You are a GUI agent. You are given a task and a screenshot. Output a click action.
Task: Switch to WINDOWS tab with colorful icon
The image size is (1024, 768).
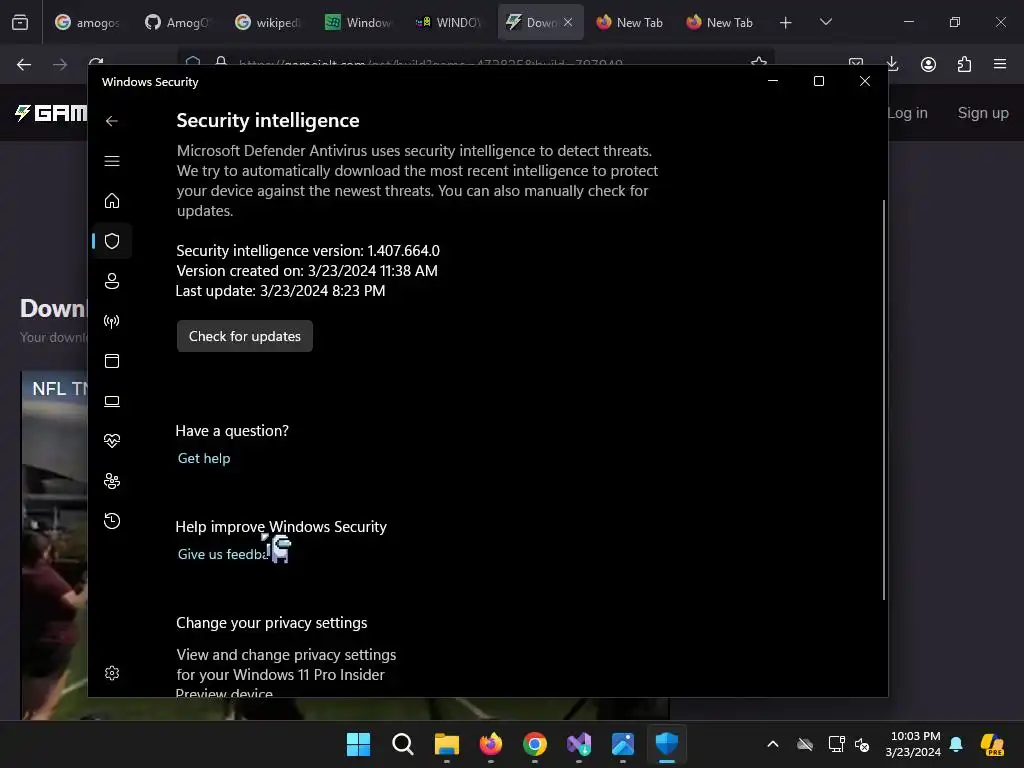[x=448, y=22]
